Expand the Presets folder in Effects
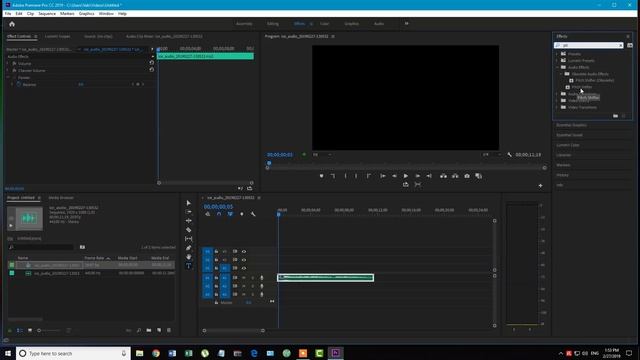Image resolution: width=640 pixels, height=360 pixels. [557, 54]
